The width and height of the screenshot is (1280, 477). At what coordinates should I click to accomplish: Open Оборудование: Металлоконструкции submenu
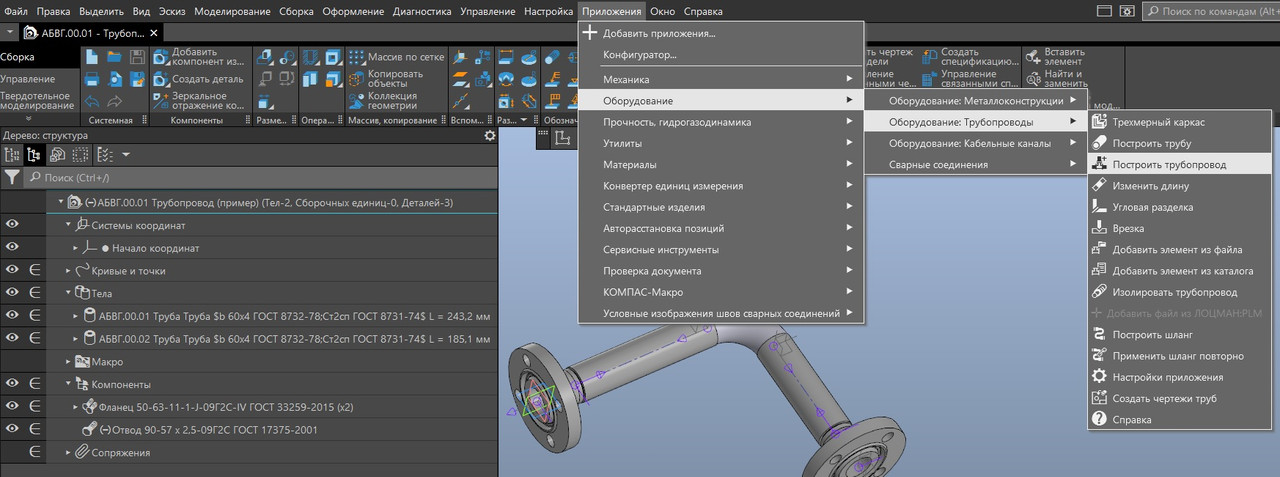pyautogui.click(x=976, y=100)
